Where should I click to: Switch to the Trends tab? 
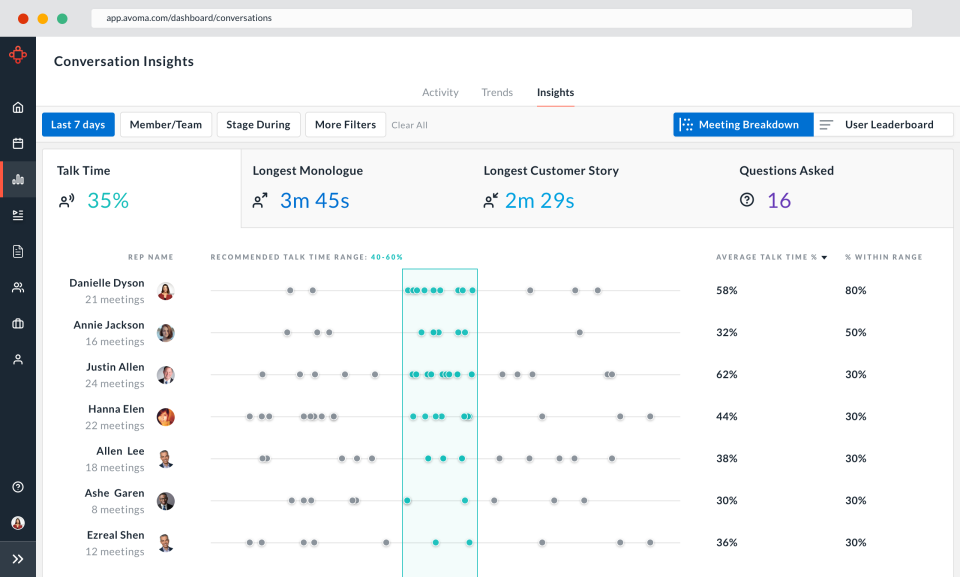tap(497, 91)
